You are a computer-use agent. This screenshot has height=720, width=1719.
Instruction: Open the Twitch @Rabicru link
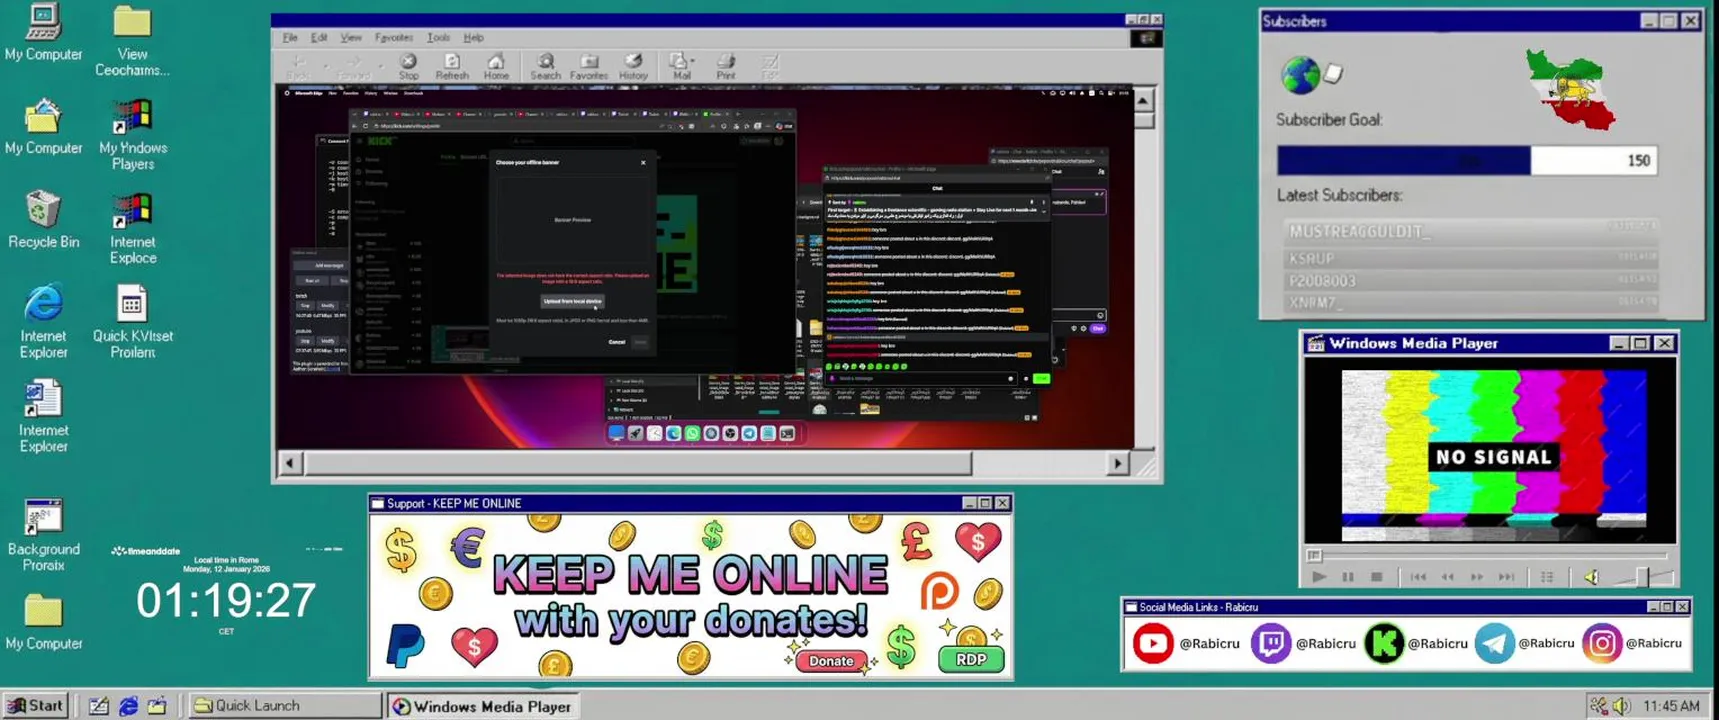click(x=1303, y=643)
